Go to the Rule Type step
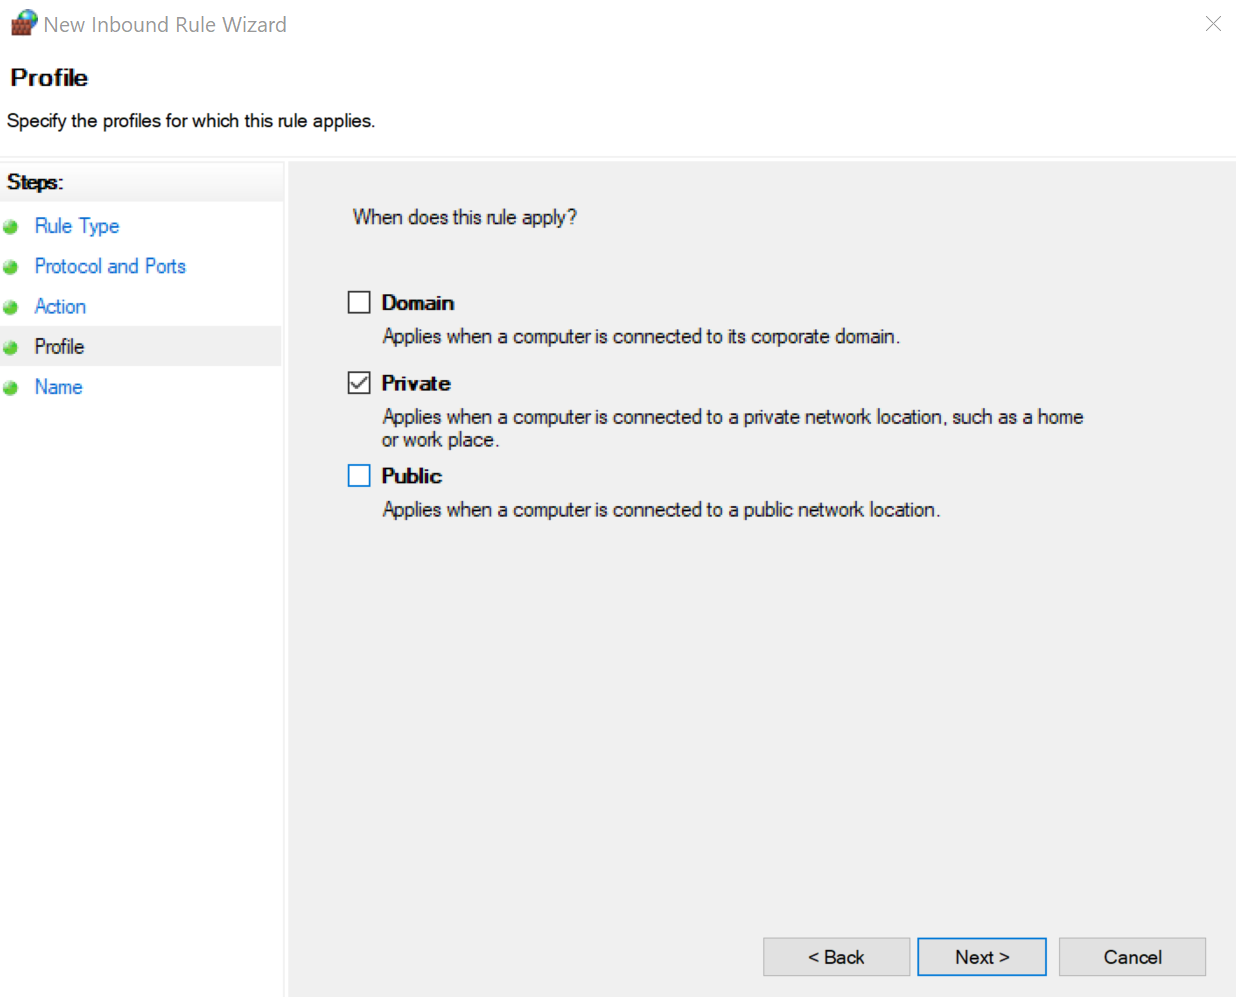The image size is (1236, 997). pyautogui.click(x=77, y=226)
